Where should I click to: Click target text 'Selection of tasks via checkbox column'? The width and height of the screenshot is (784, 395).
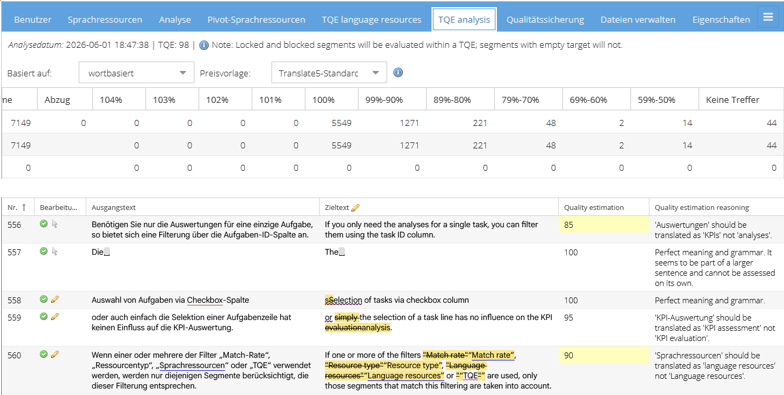point(398,300)
